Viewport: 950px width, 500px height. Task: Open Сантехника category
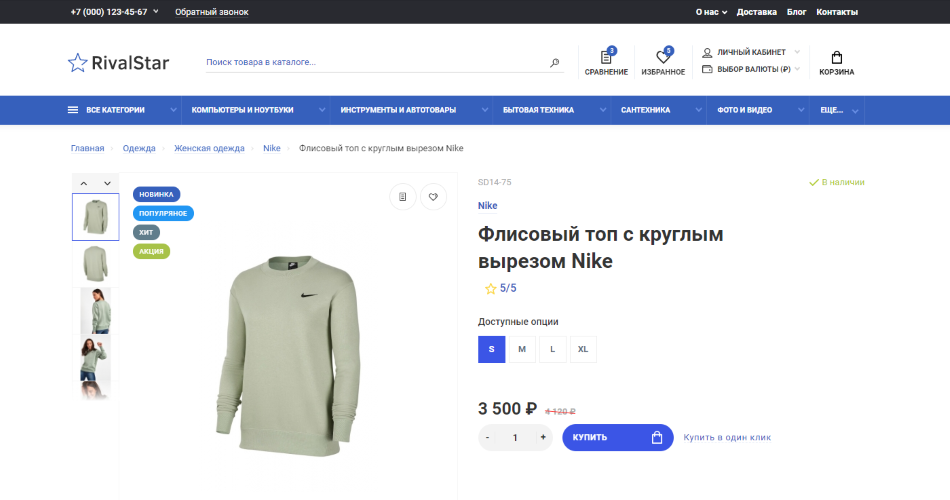(645, 110)
